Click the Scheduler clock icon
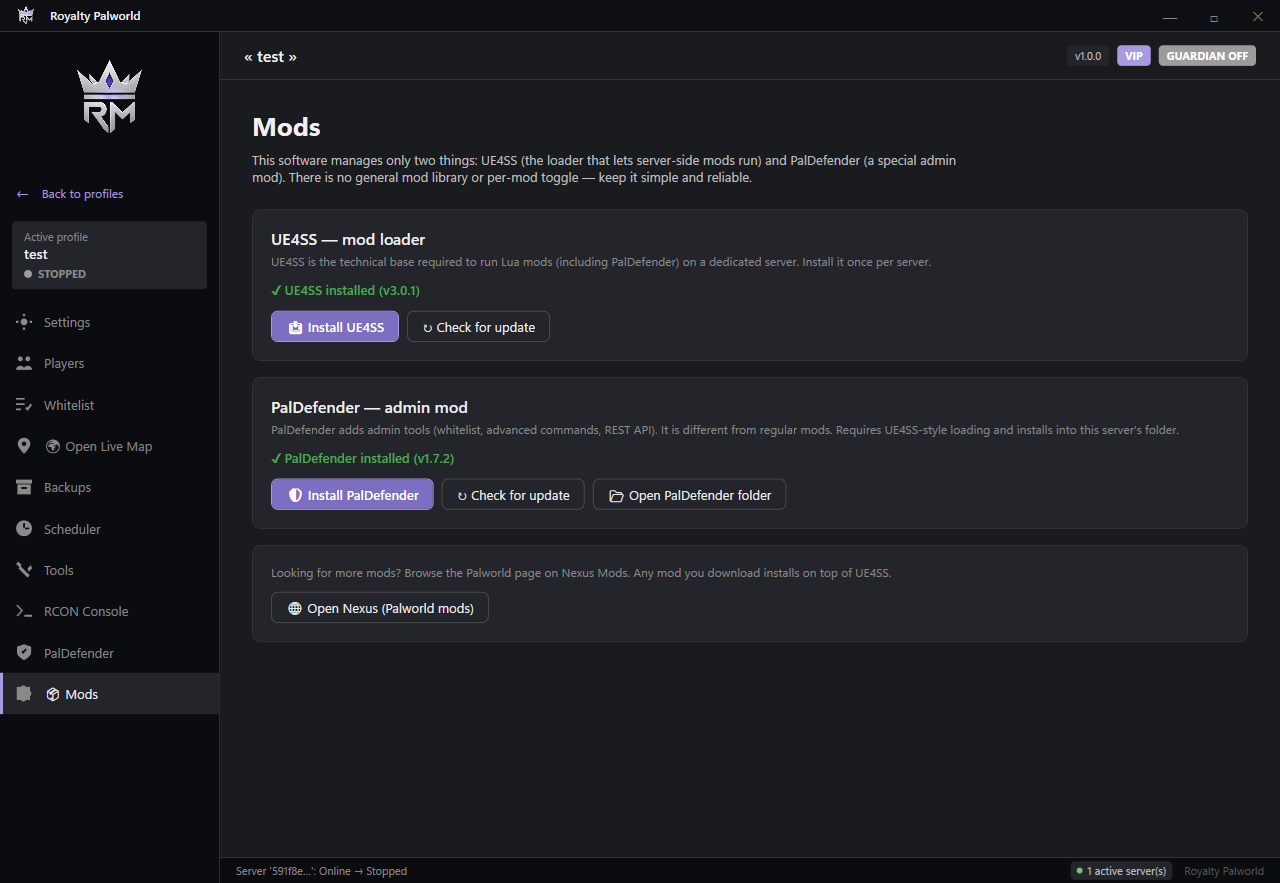Viewport: 1280px width, 883px height. point(24,529)
